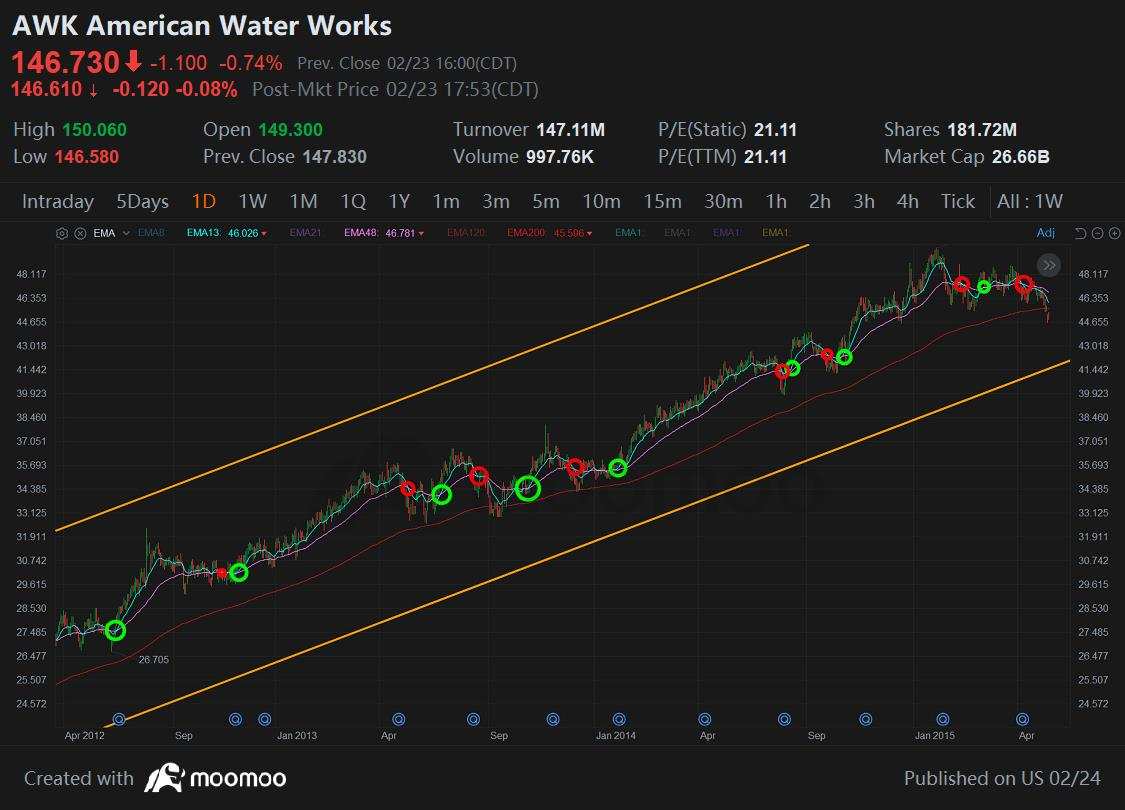Click the Low value 146.580
Screen dimensions: 1125x810
tap(87, 156)
